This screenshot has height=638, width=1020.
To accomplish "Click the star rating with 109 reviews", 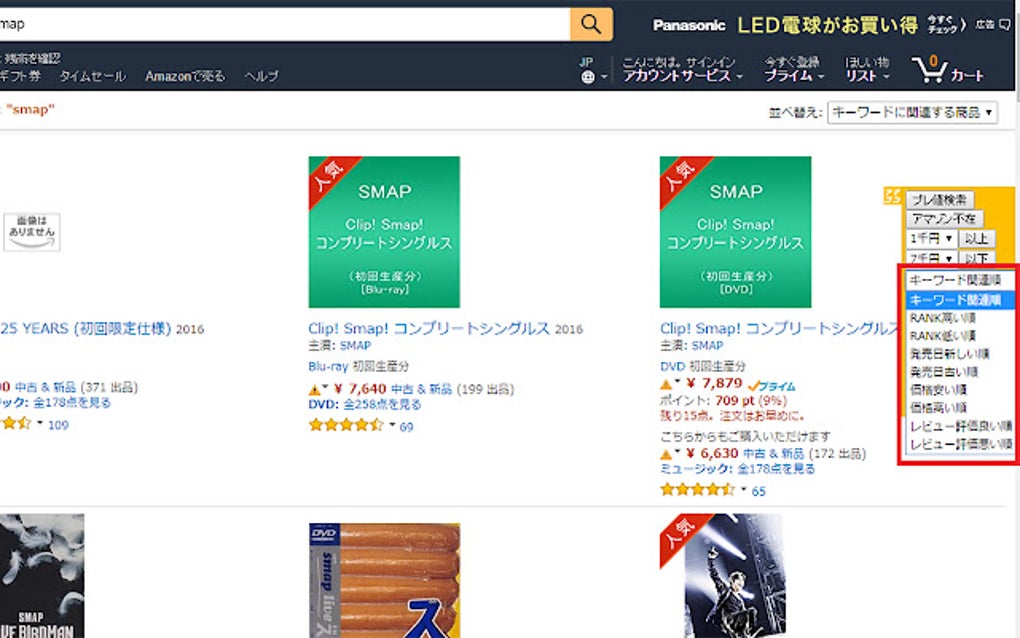I will click(x=16, y=423).
